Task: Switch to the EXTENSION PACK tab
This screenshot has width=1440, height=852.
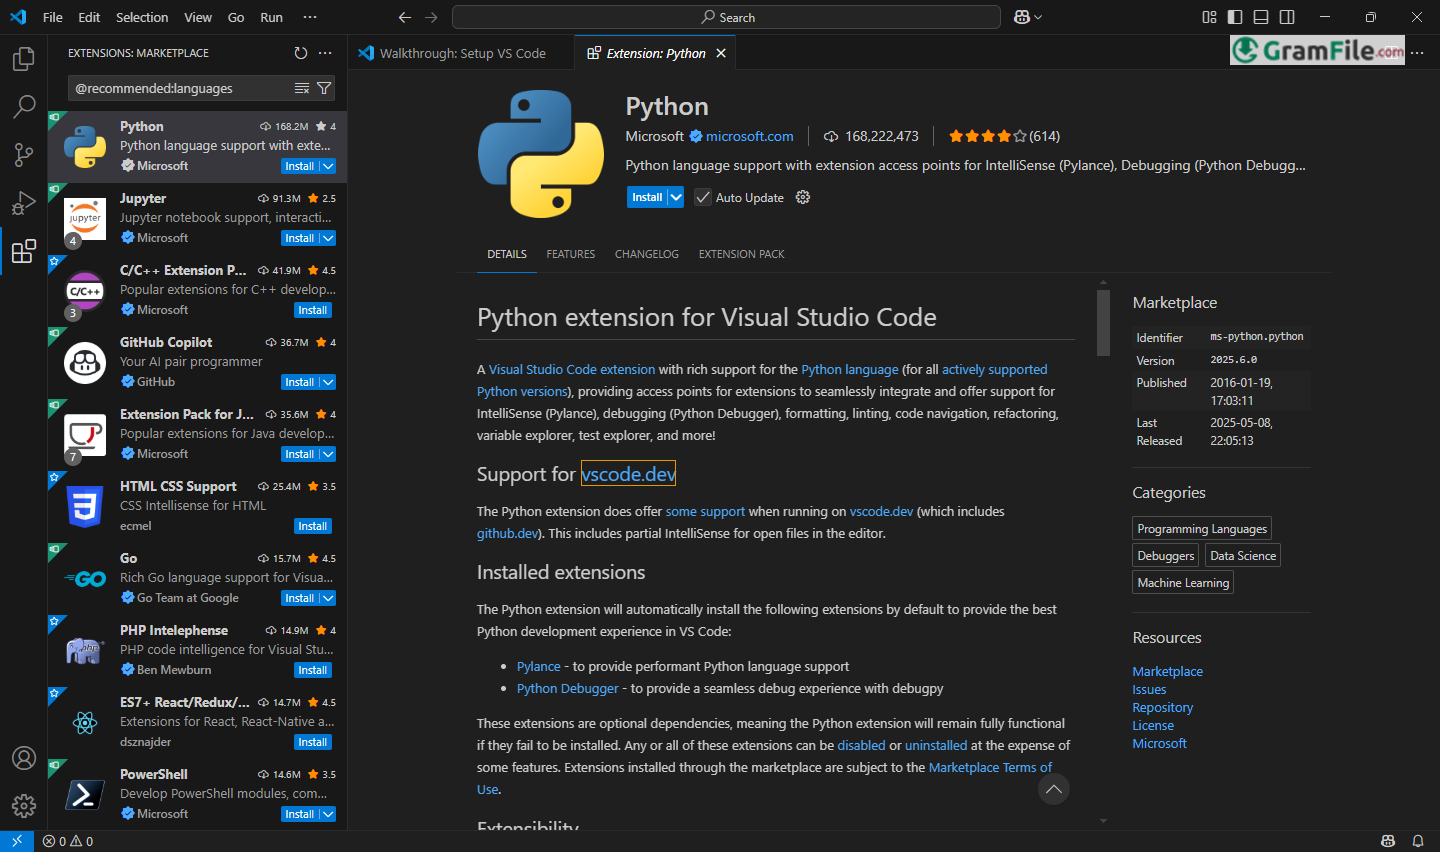Action: (741, 254)
